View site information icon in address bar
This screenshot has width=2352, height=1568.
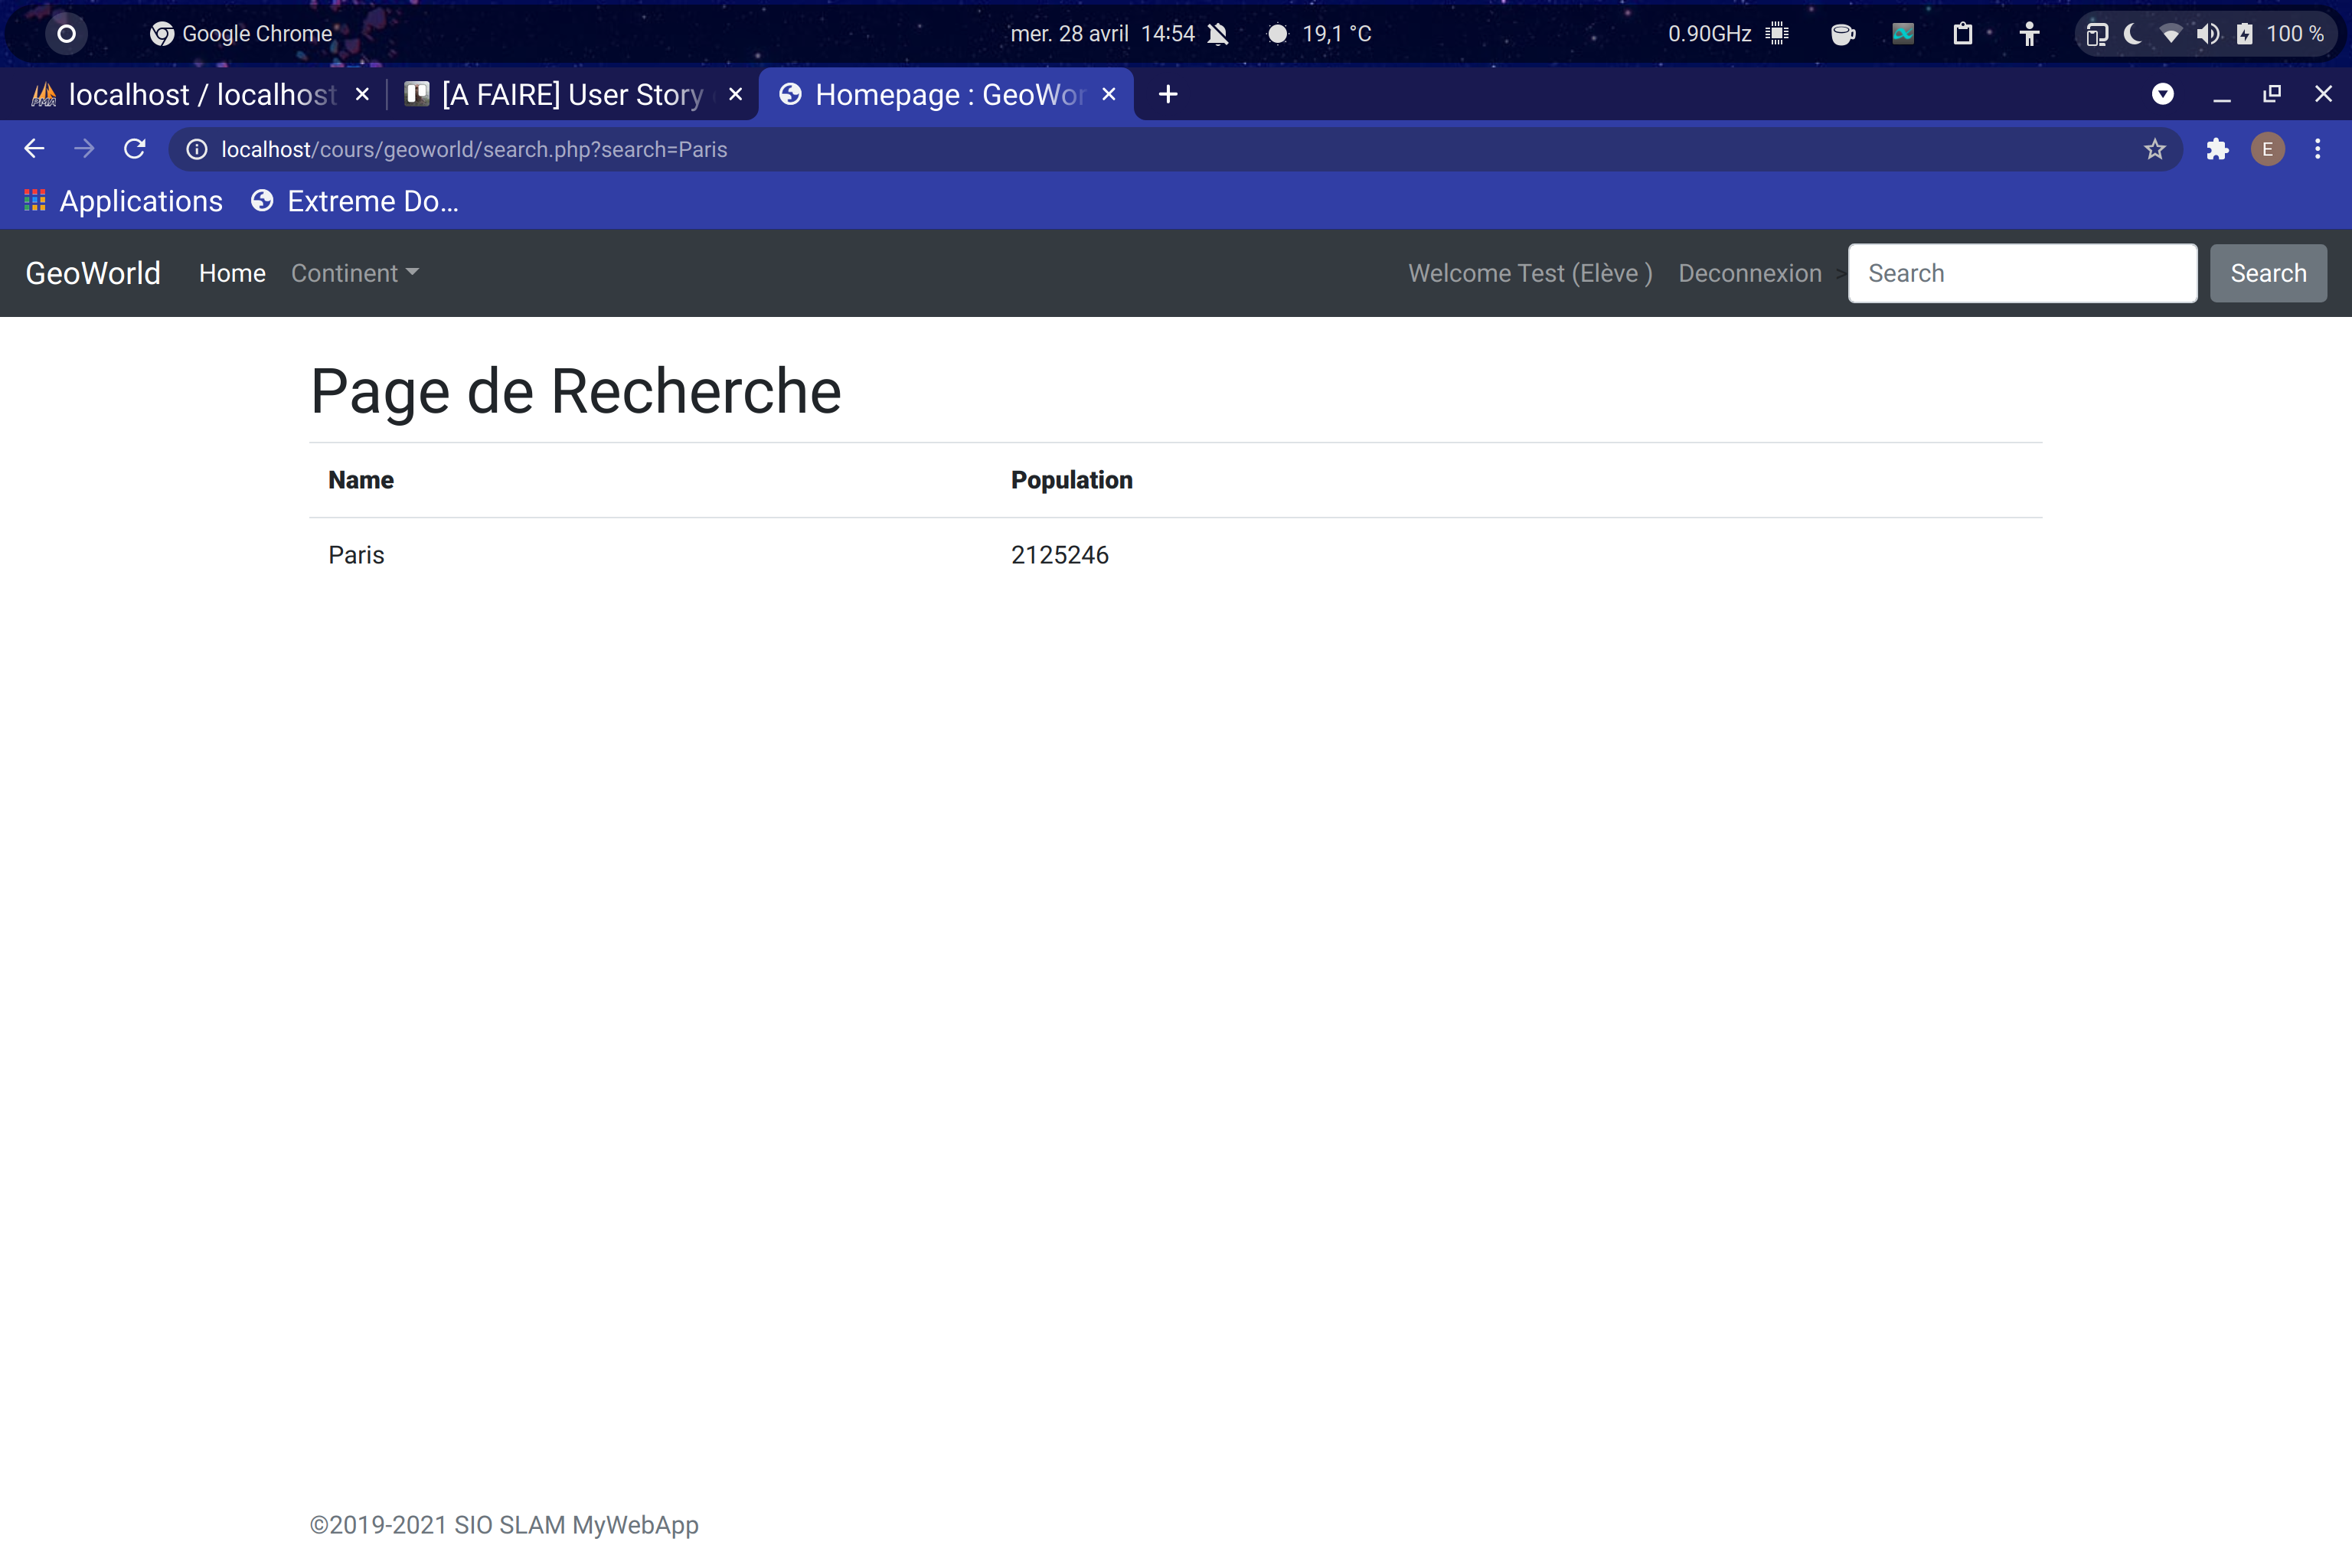point(197,149)
